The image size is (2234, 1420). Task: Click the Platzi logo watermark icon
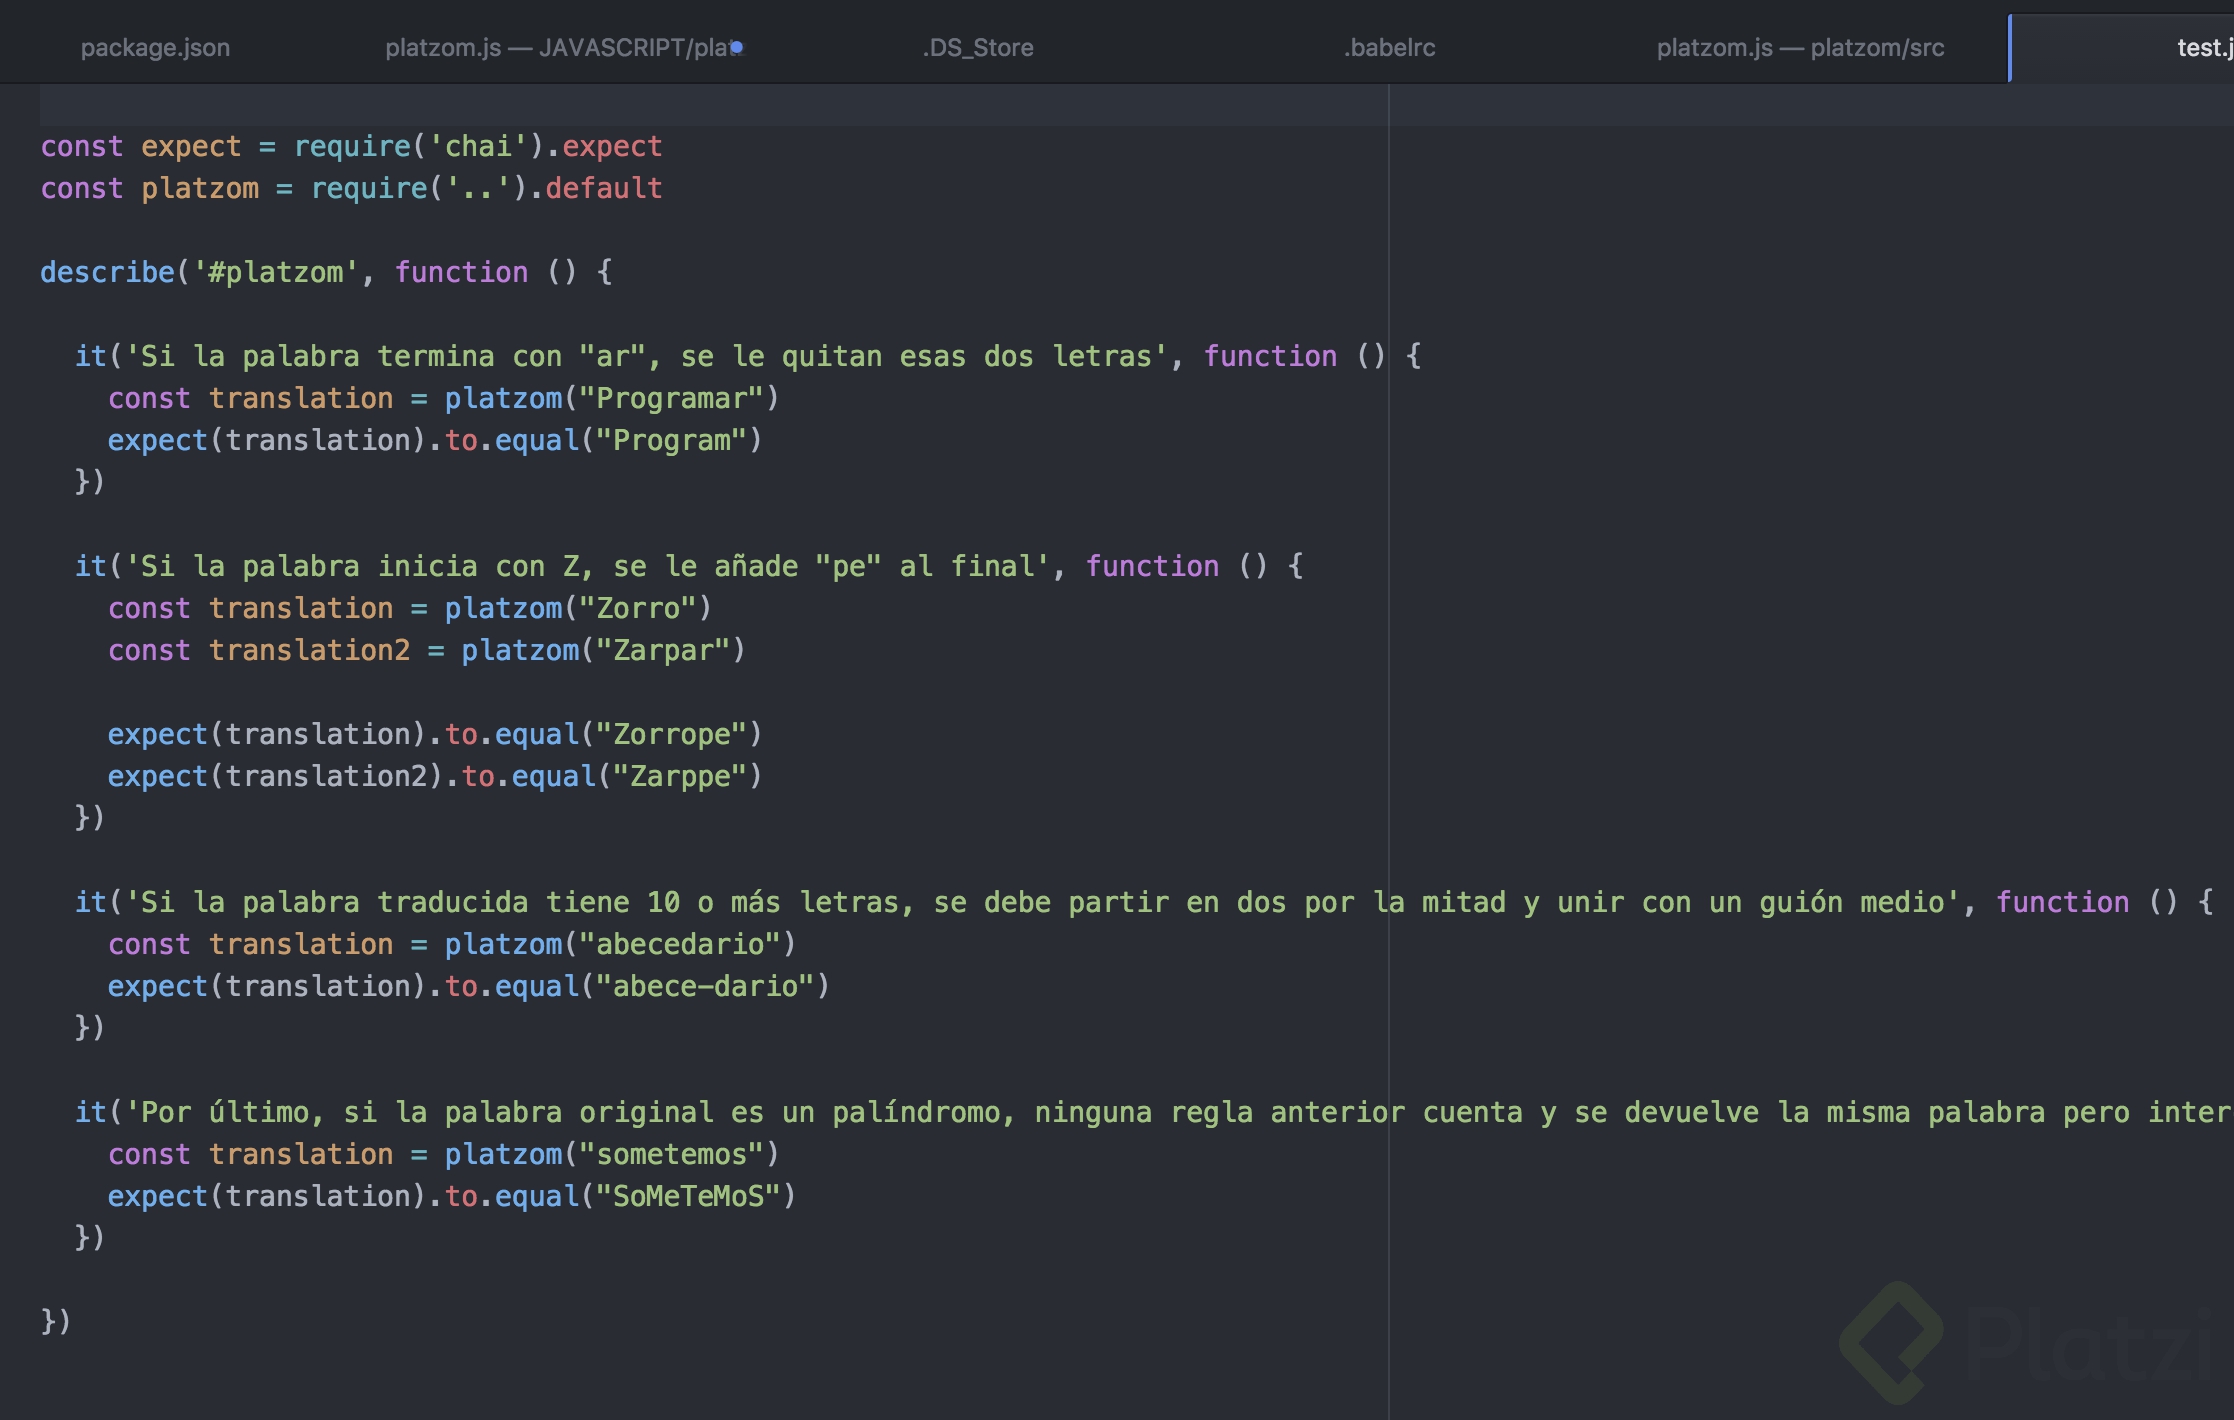pos(1890,1342)
